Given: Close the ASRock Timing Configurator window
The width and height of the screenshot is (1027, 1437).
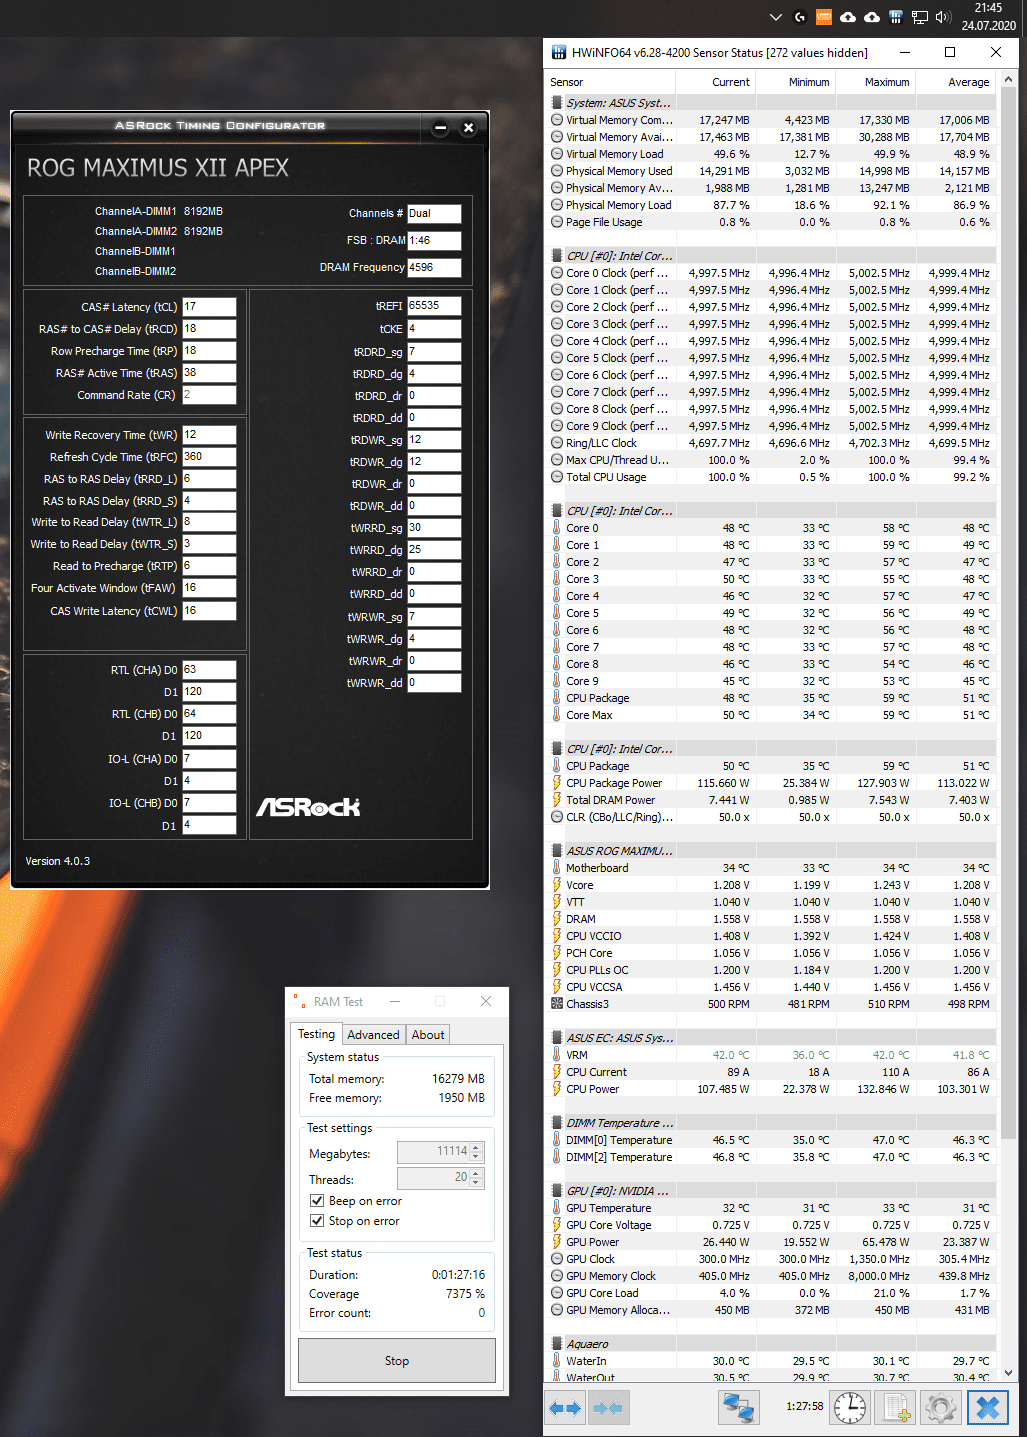Looking at the screenshot, I should (468, 127).
